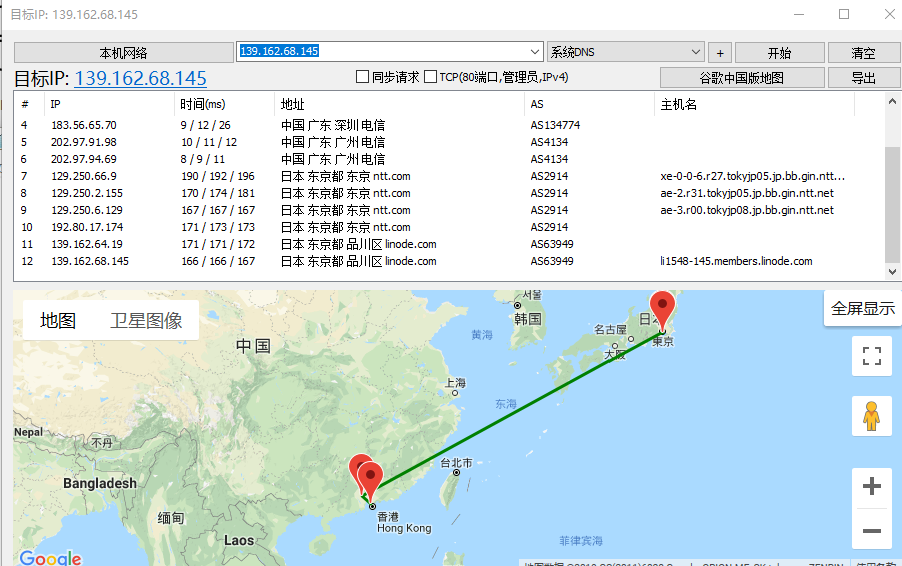Switch map to 卫星图像 satellite view
Viewport: 902px width, 566px height.
(146, 320)
